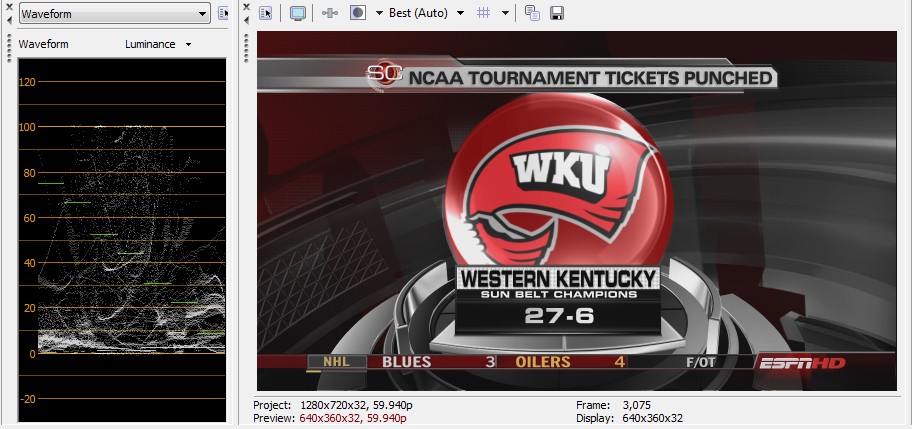912x429 pixels.
Task: Click the 120 scale label on waveform
Action: [x=27, y=81]
